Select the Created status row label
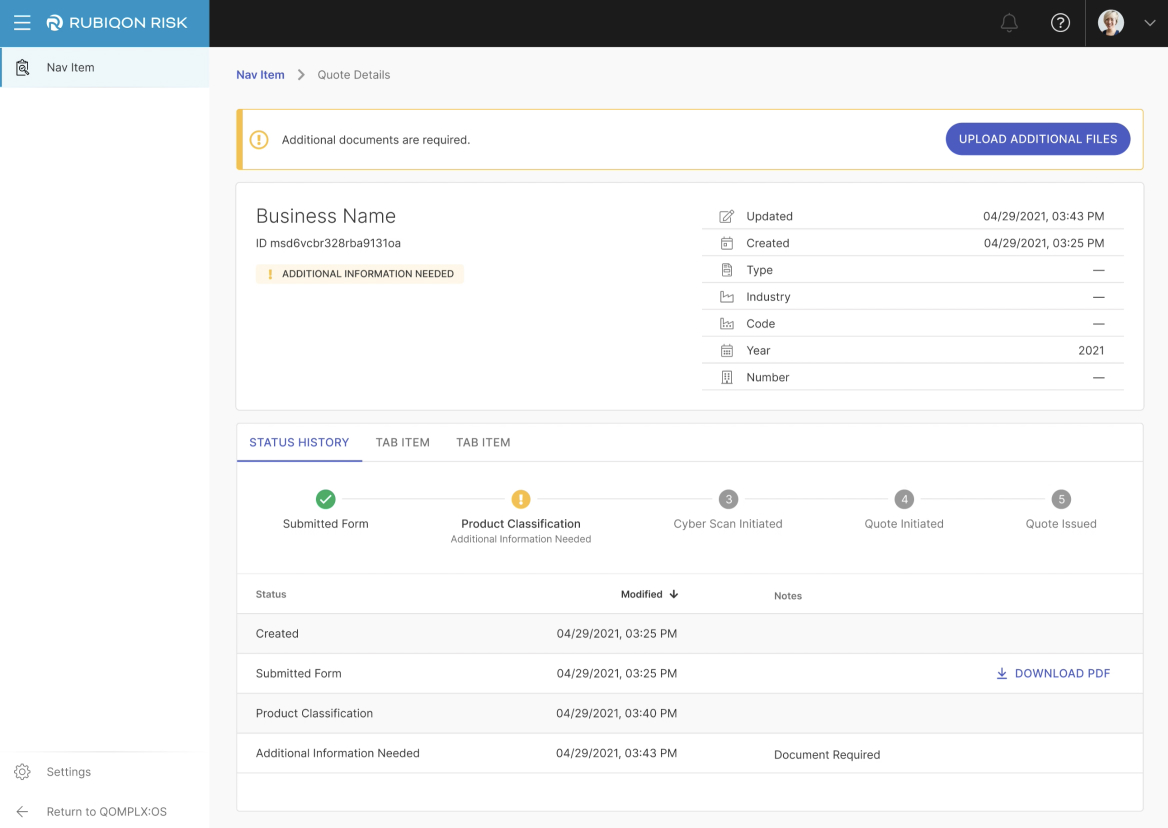The image size is (1168, 828). [x=277, y=634]
